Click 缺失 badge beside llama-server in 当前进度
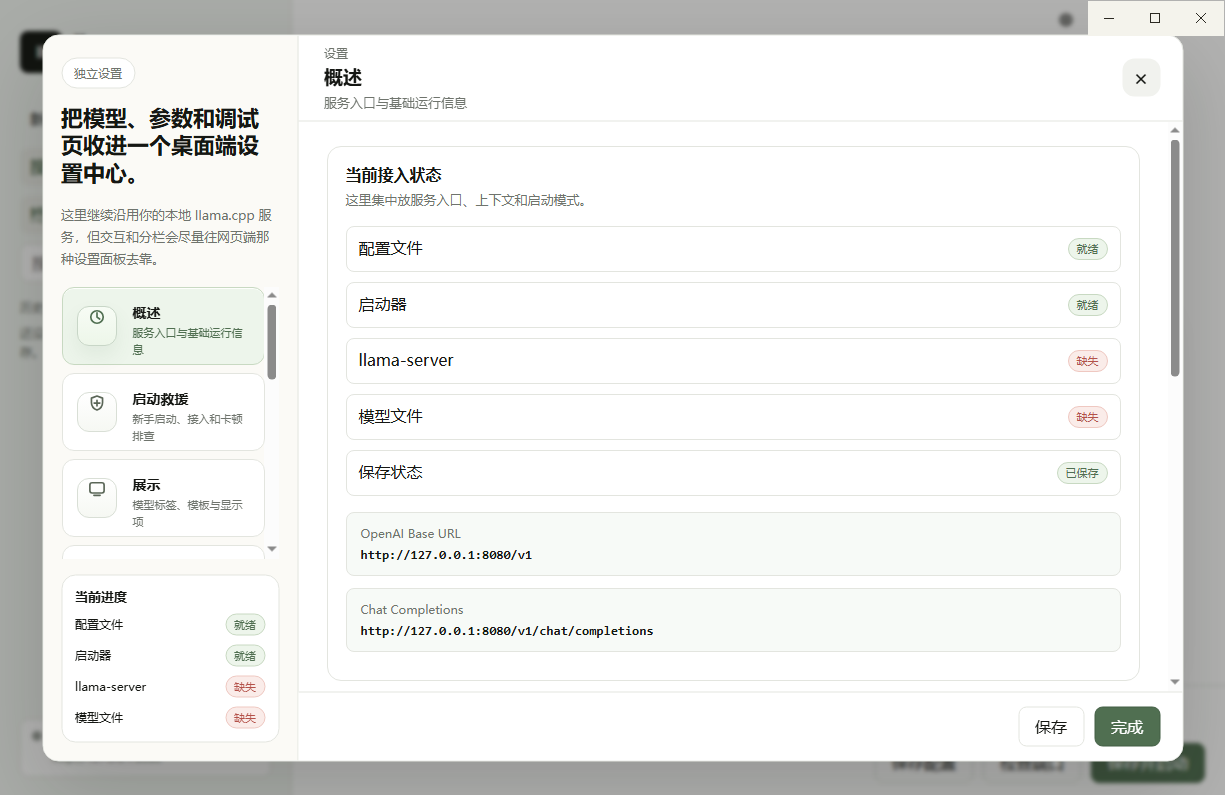 coord(245,687)
